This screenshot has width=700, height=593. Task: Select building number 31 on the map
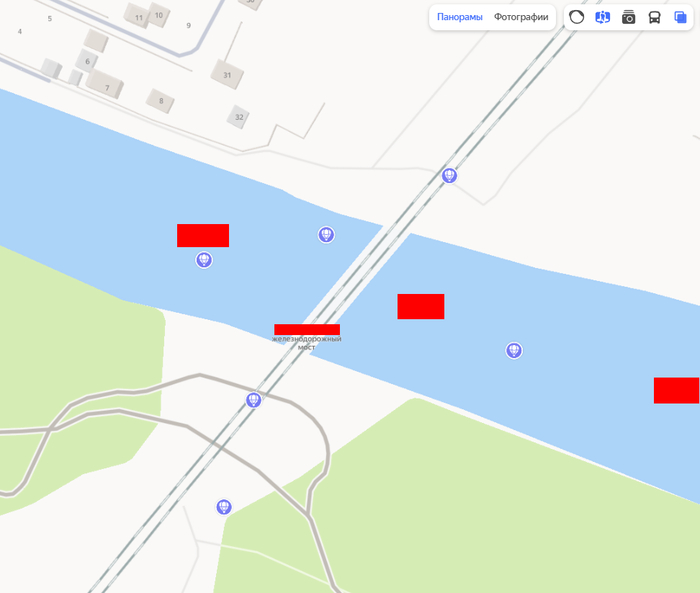point(227,75)
